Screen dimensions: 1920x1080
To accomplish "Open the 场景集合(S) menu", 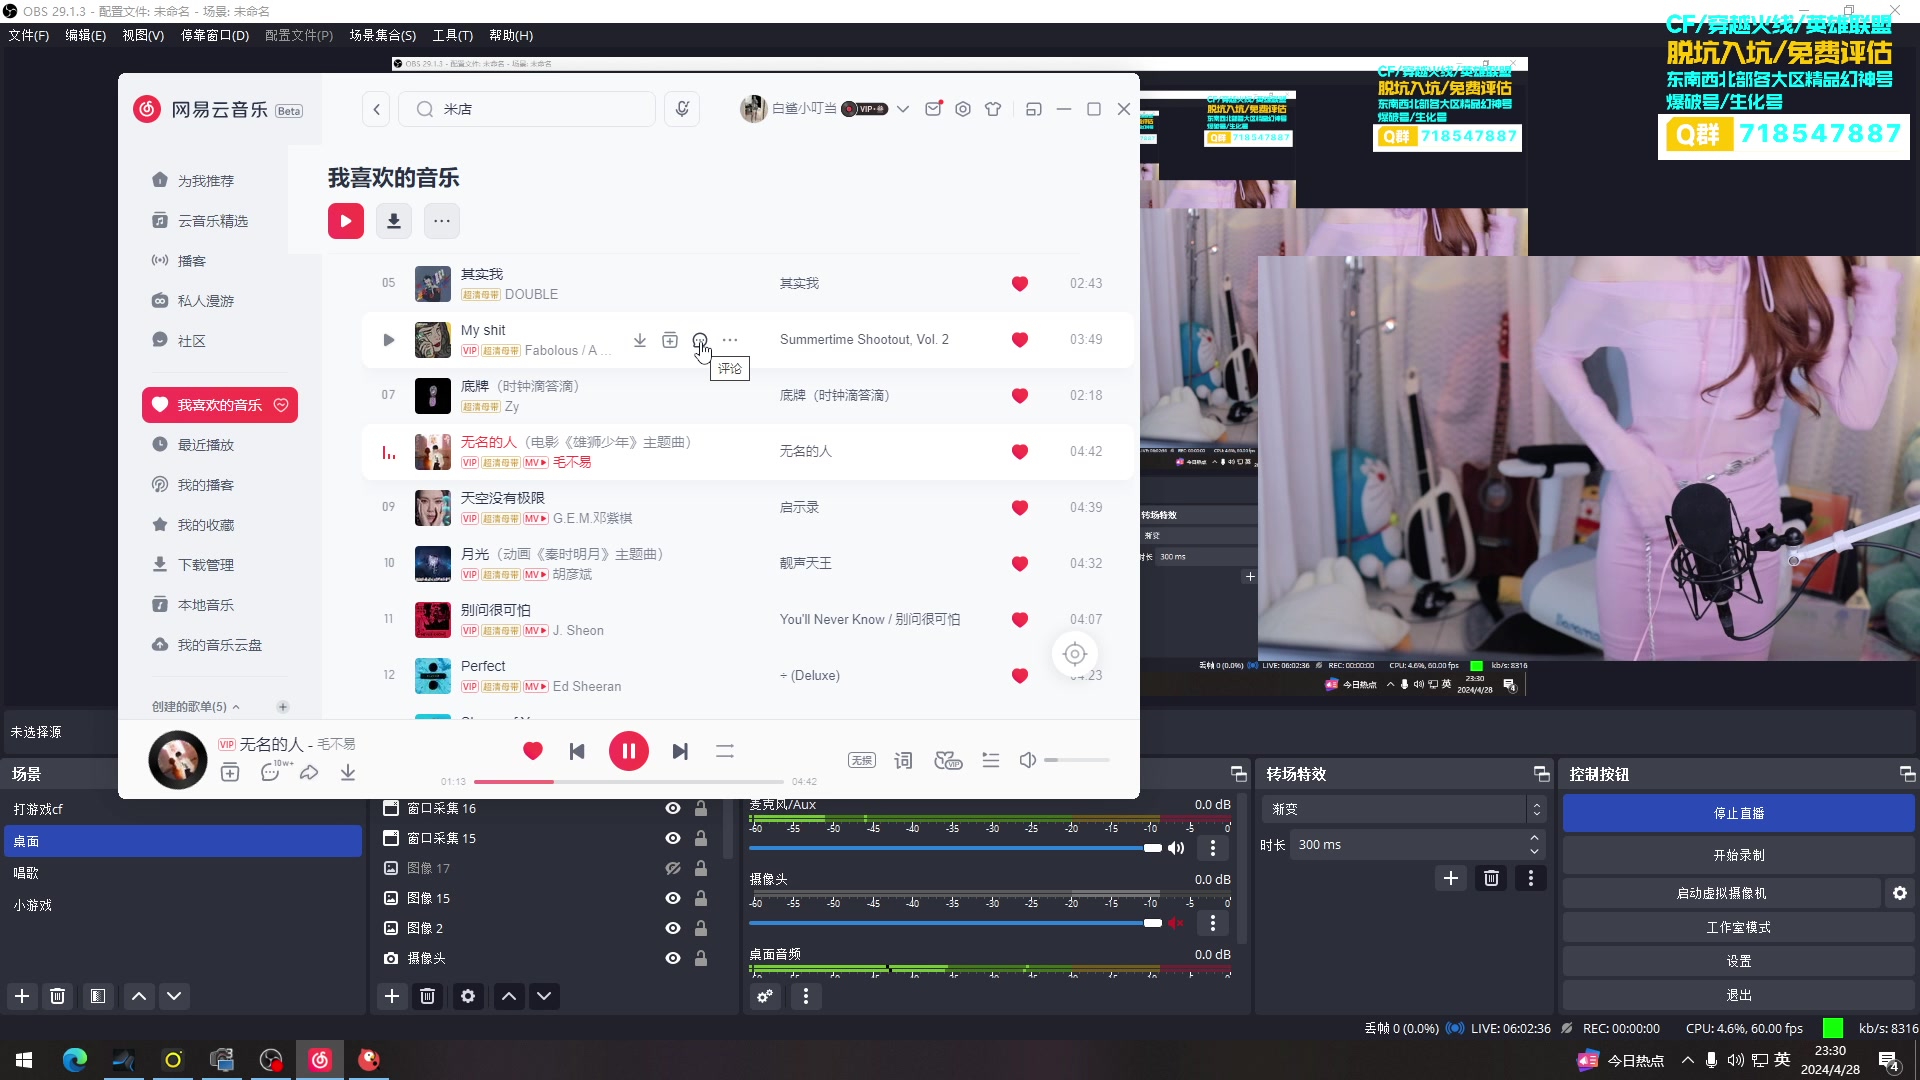I will 382,35.
